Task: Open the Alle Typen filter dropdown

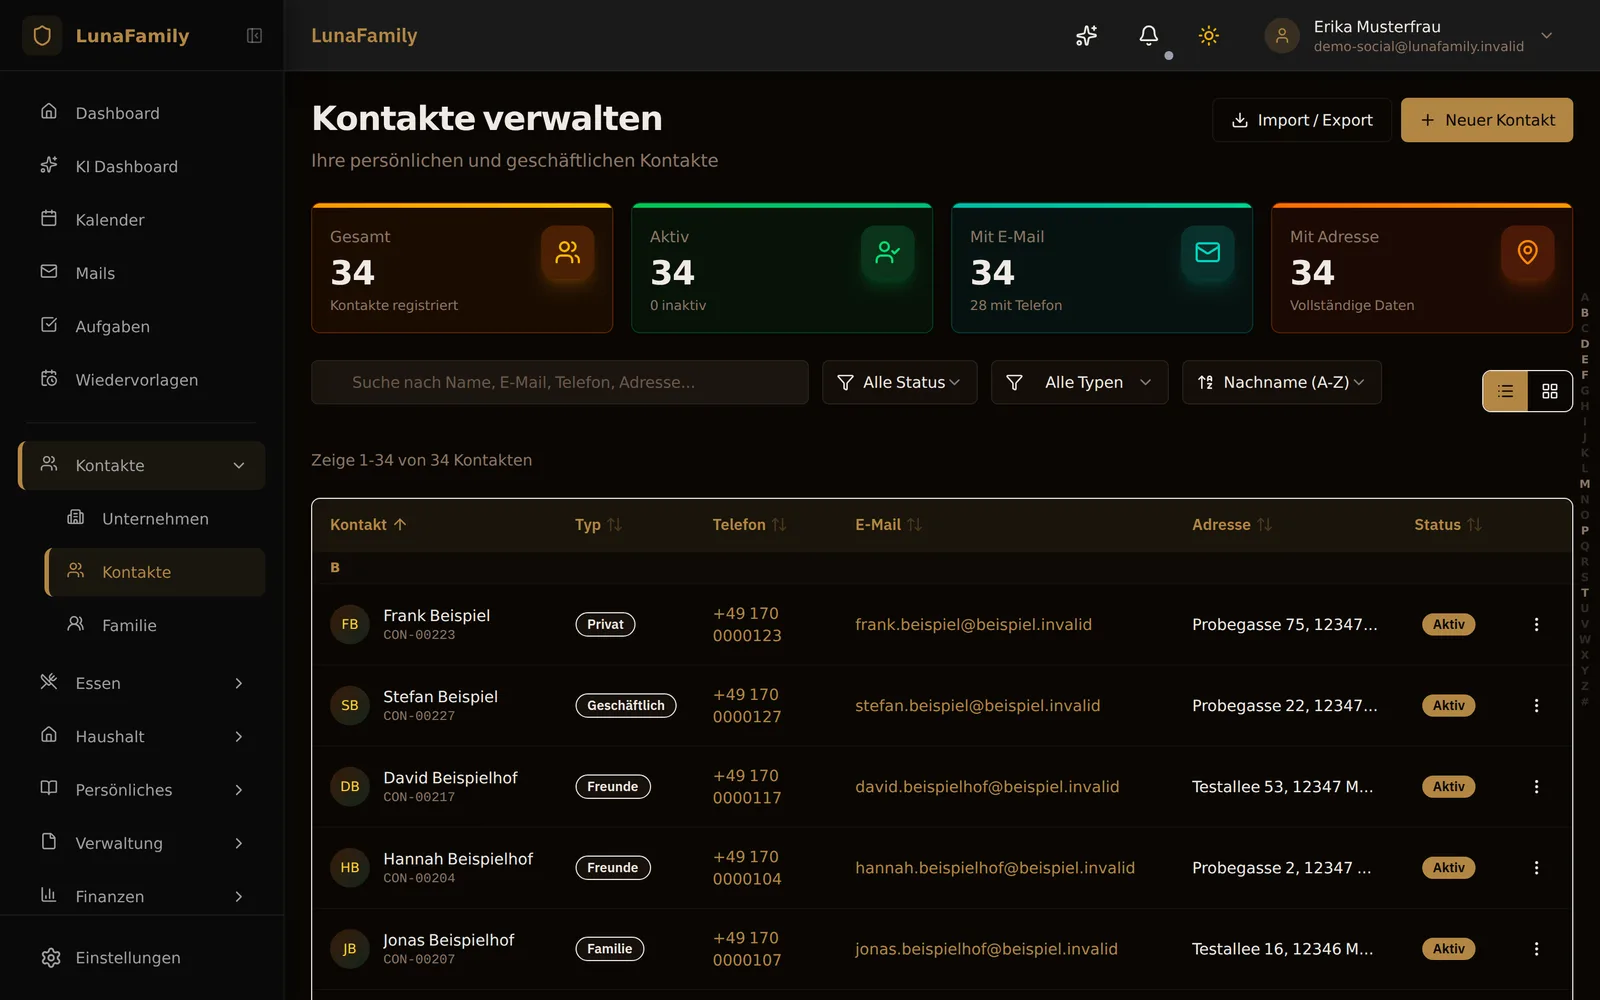Action: pyautogui.click(x=1079, y=382)
